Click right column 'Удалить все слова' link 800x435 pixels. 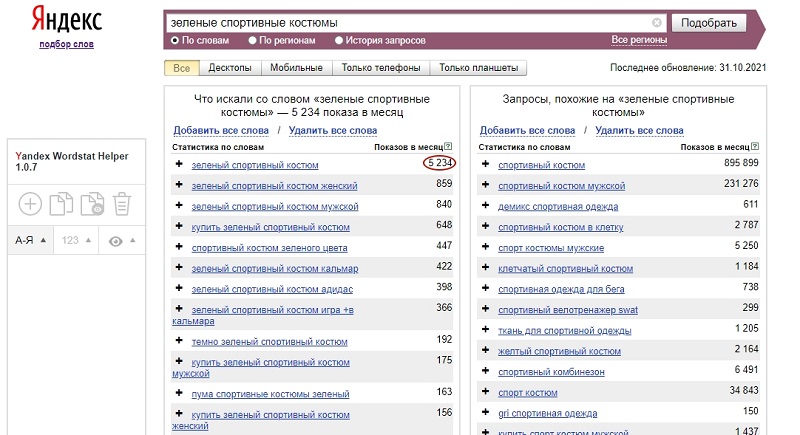[639, 130]
